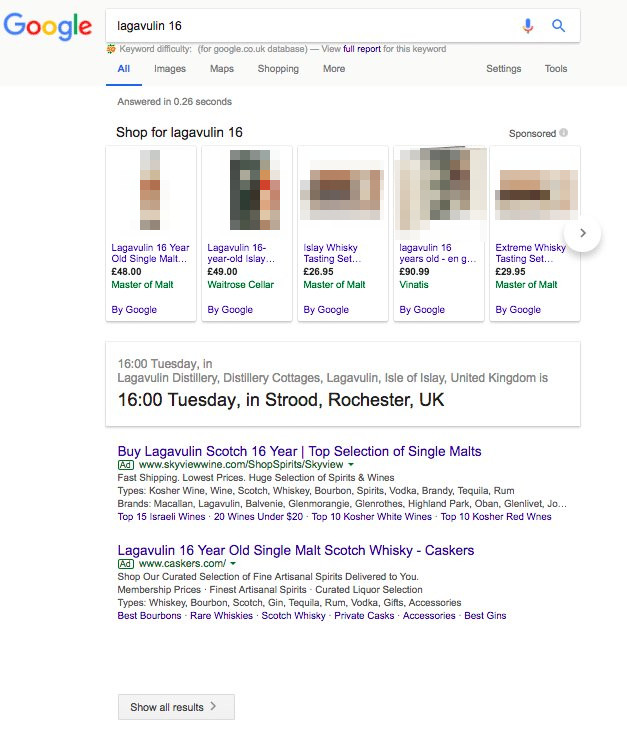Open 'Top 15 Israeli Wines' sitelink

click(x=161, y=517)
